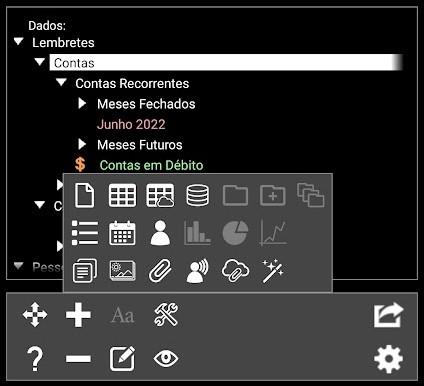The width and height of the screenshot is (424, 386).
Task: Open the question mark help
Action: pos(35,359)
